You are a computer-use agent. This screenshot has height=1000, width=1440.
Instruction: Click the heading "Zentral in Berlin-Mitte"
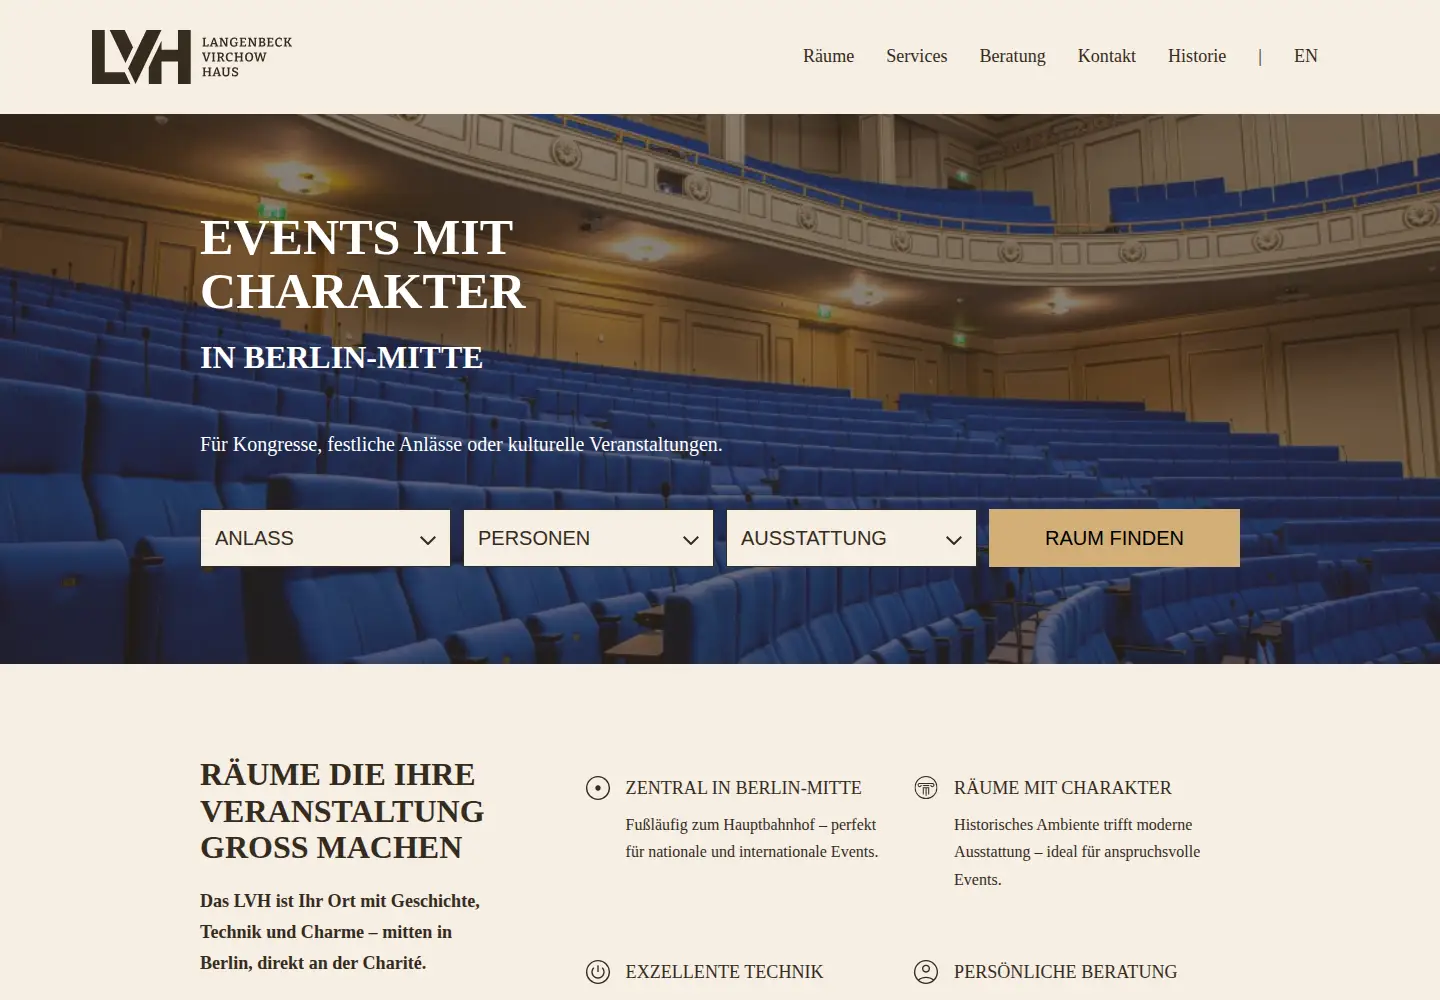(743, 788)
